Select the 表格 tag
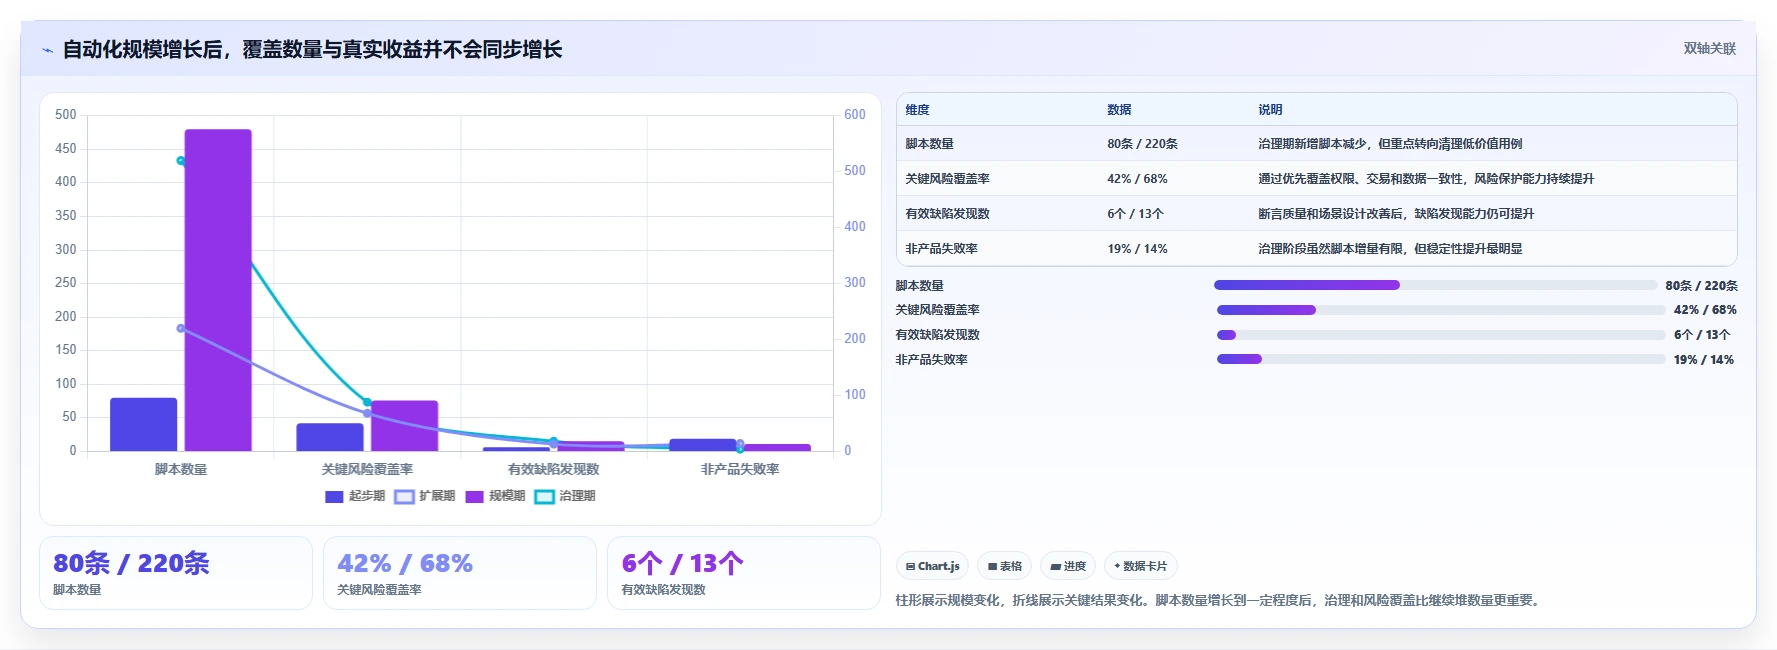The image size is (1777, 650). (1005, 566)
